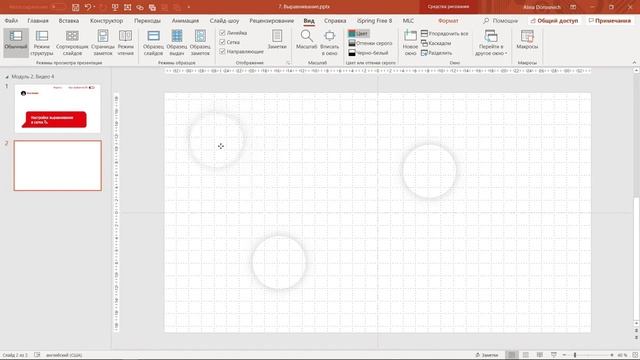This screenshot has height=360, width=640.
Task: Open the Анимация tab
Action: (x=185, y=20)
